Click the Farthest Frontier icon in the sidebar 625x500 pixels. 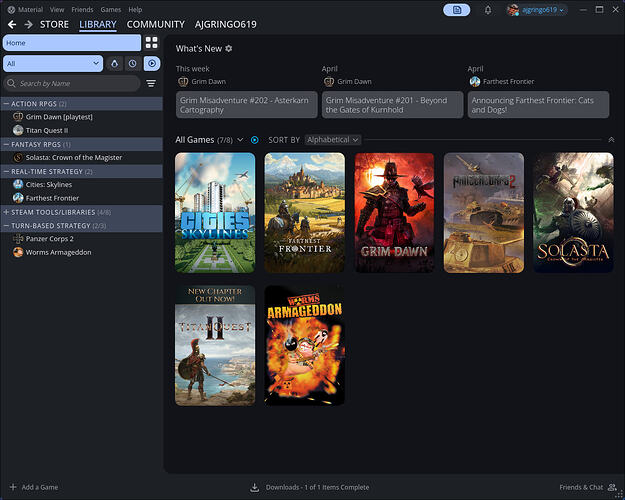point(18,198)
